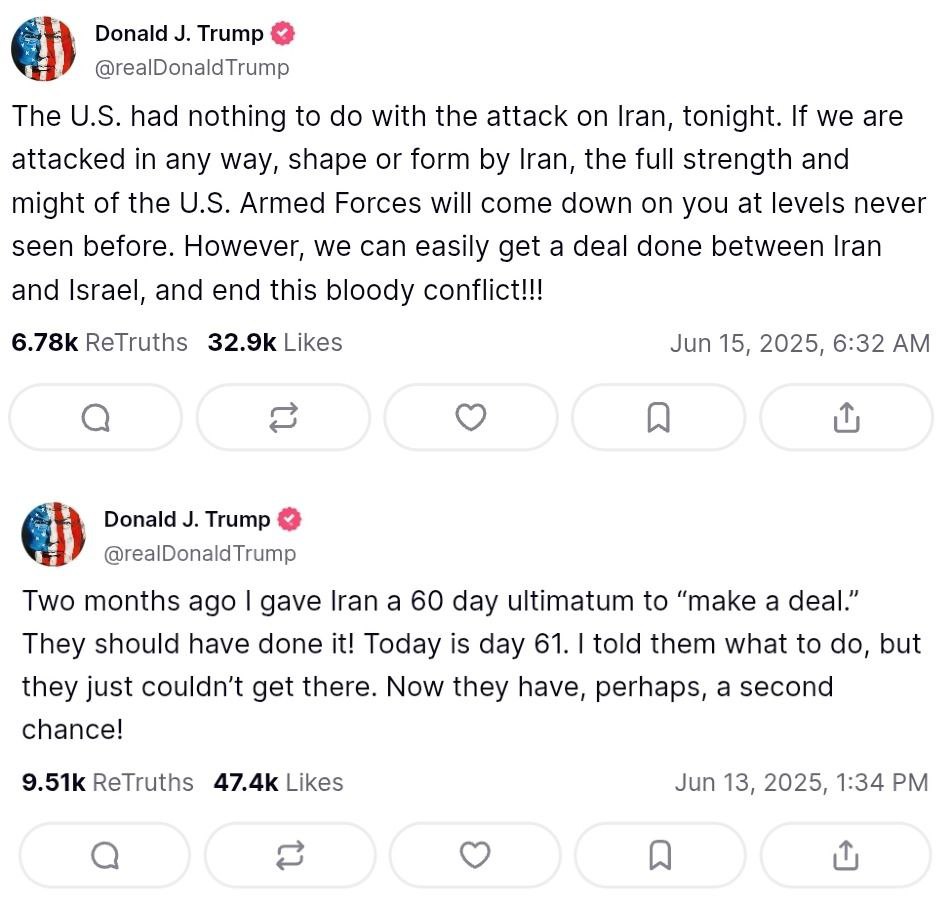The height and width of the screenshot is (905, 952).
Task: Reply to the Jun 15 post
Action: click(x=96, y=418)
